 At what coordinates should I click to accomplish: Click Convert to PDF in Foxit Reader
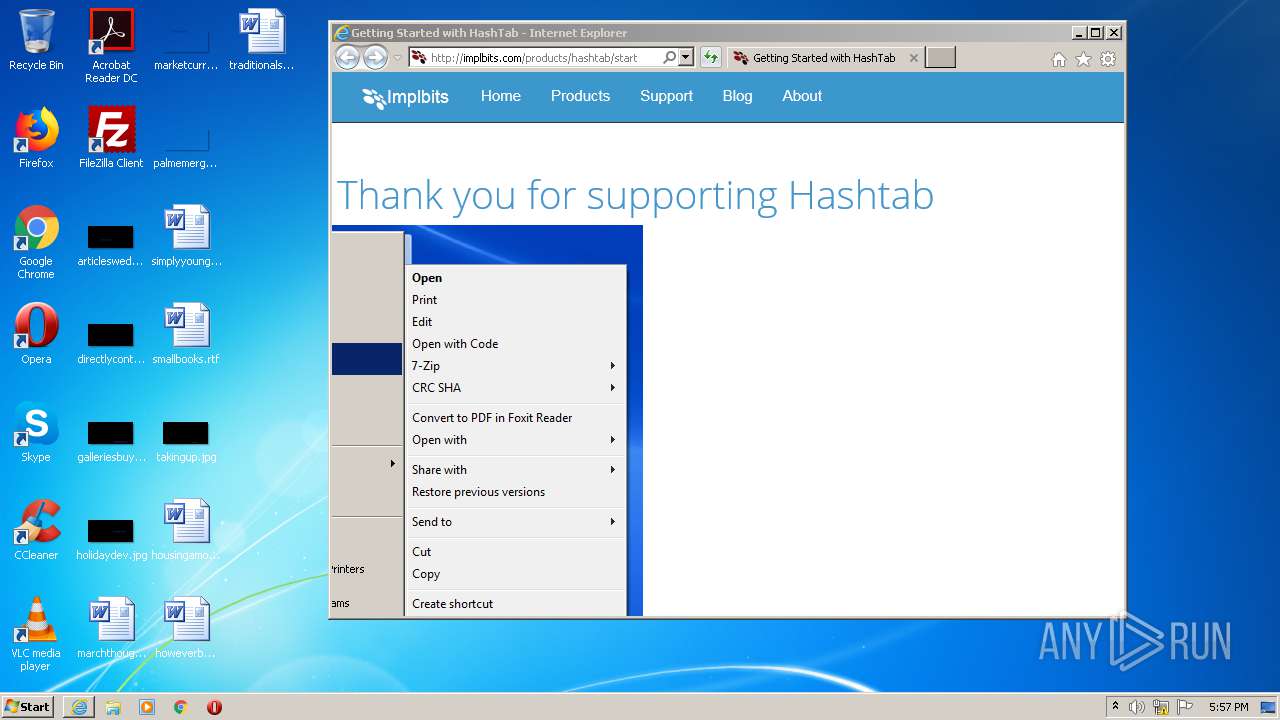click(492, 418)
